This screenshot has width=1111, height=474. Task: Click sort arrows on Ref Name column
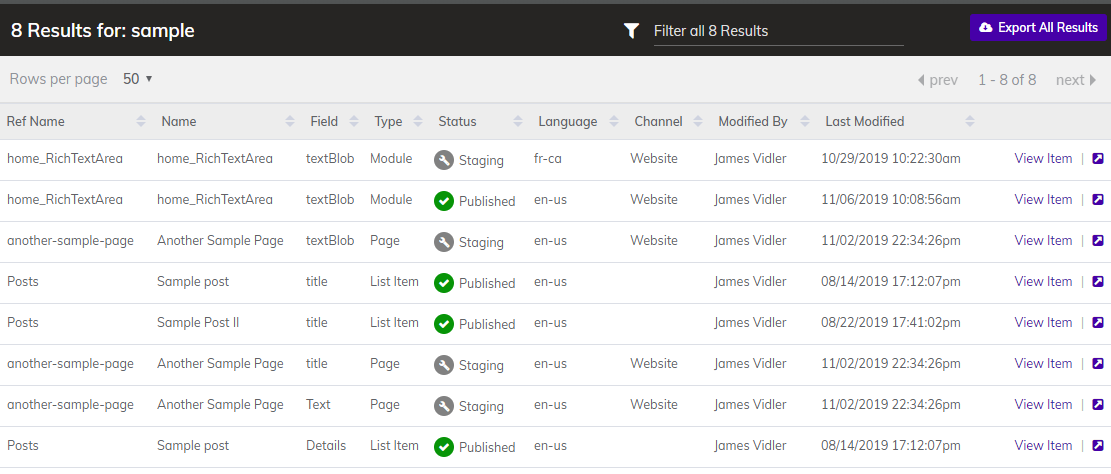tap(141, 121)
